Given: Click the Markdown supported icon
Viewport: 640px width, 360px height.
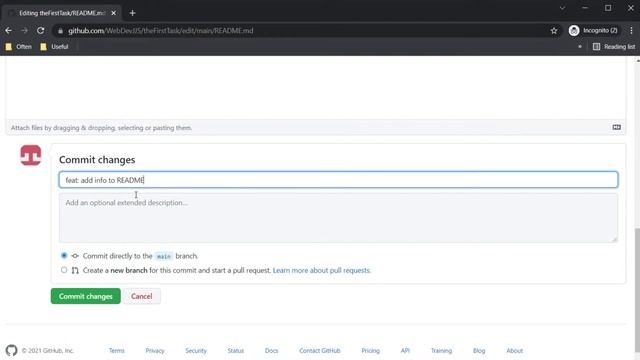Looking at the screenshot, I should [x=617, y=127].
